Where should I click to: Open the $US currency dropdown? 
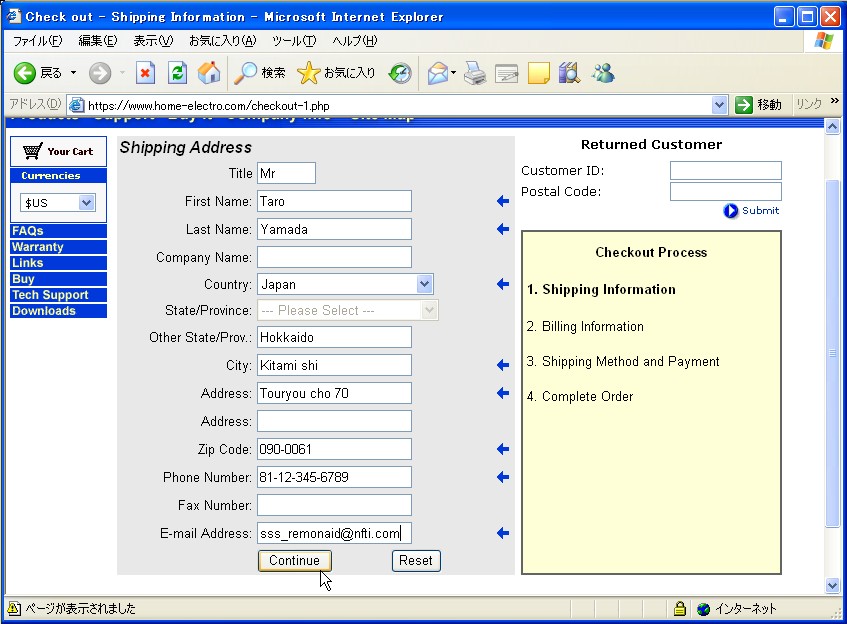(x=86, y=203)
